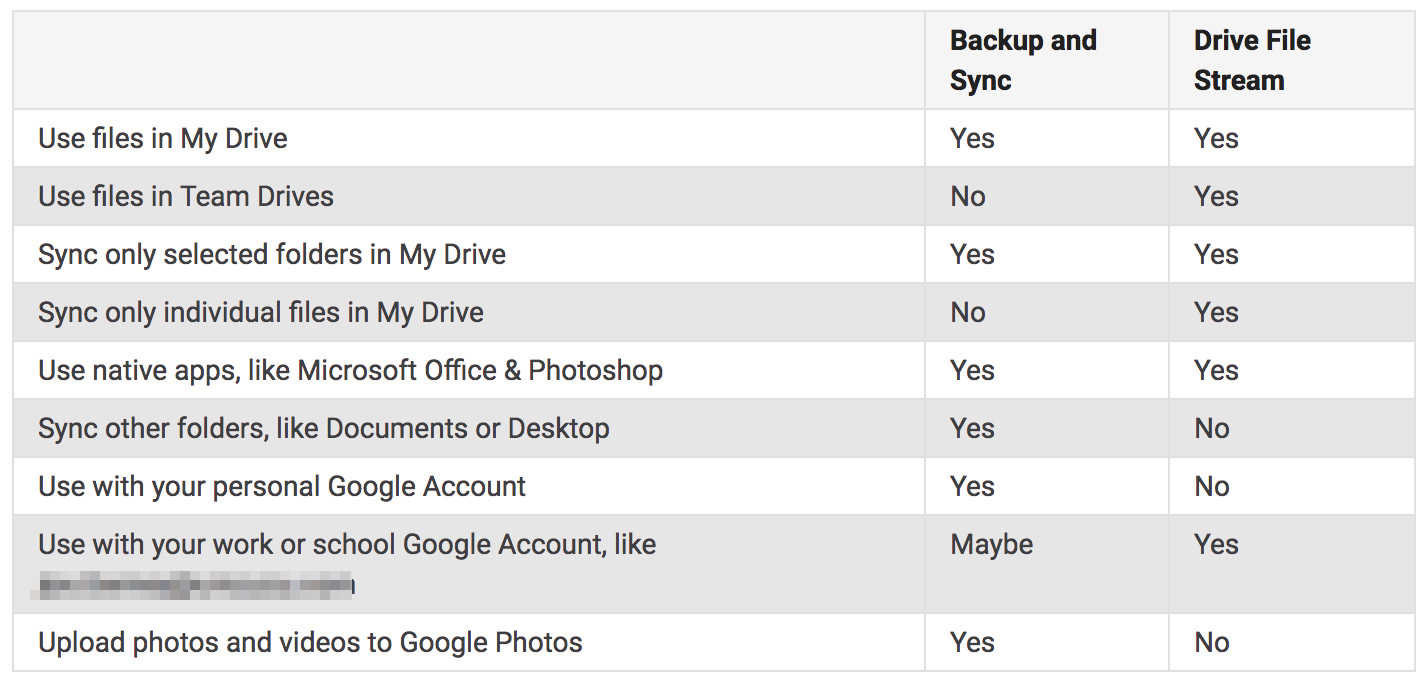Click Drive File Stream "No" for personal Google Account
The image size is (1428, 680).
click(1212, 486)
